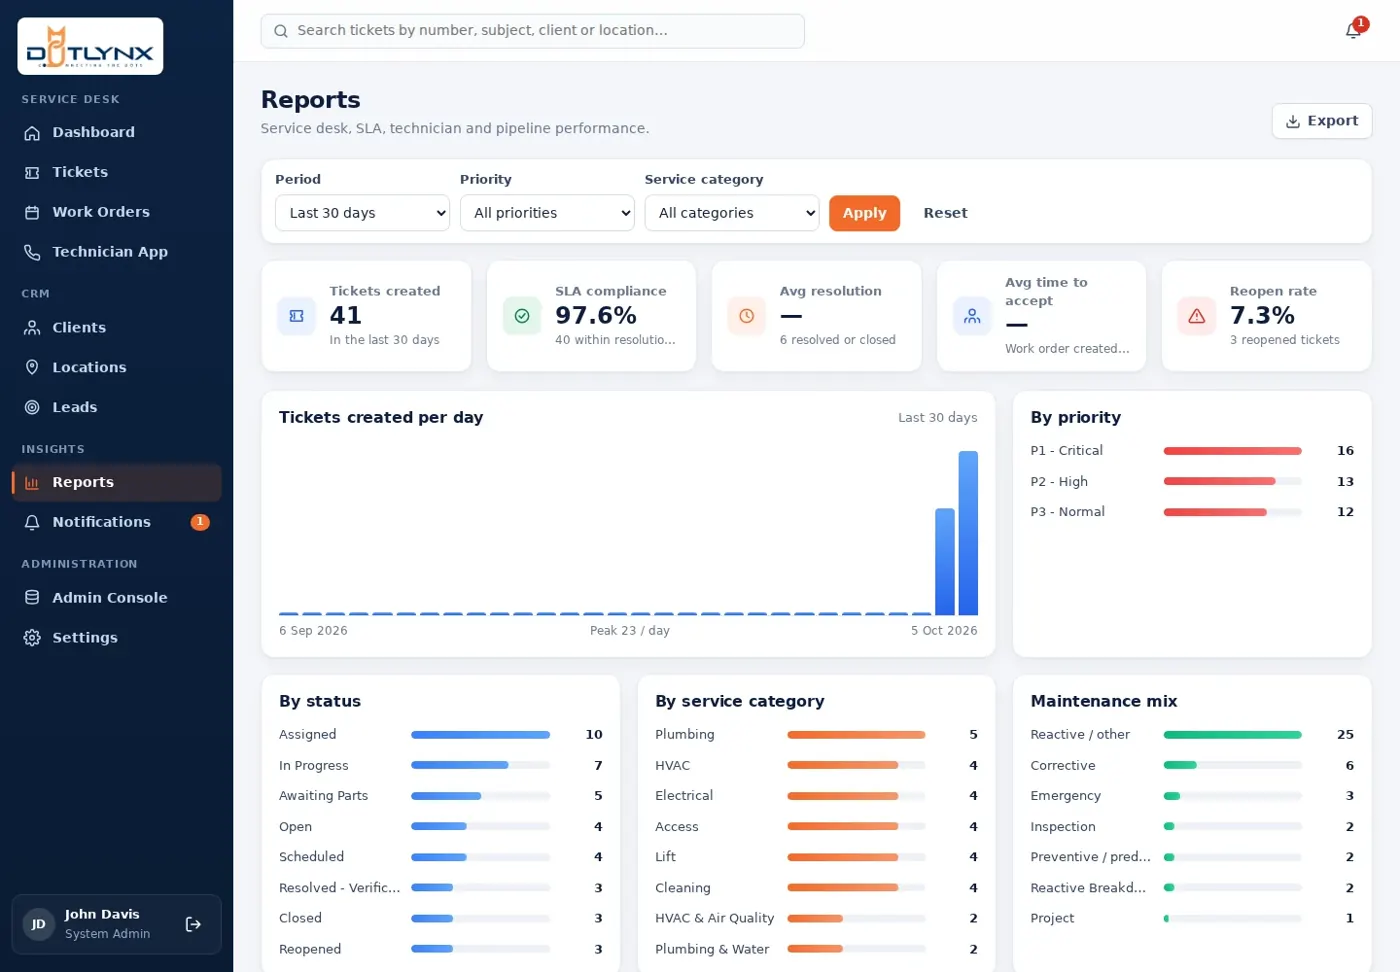
Task: Click the search magnifier icon
Action: click(281, 31)
